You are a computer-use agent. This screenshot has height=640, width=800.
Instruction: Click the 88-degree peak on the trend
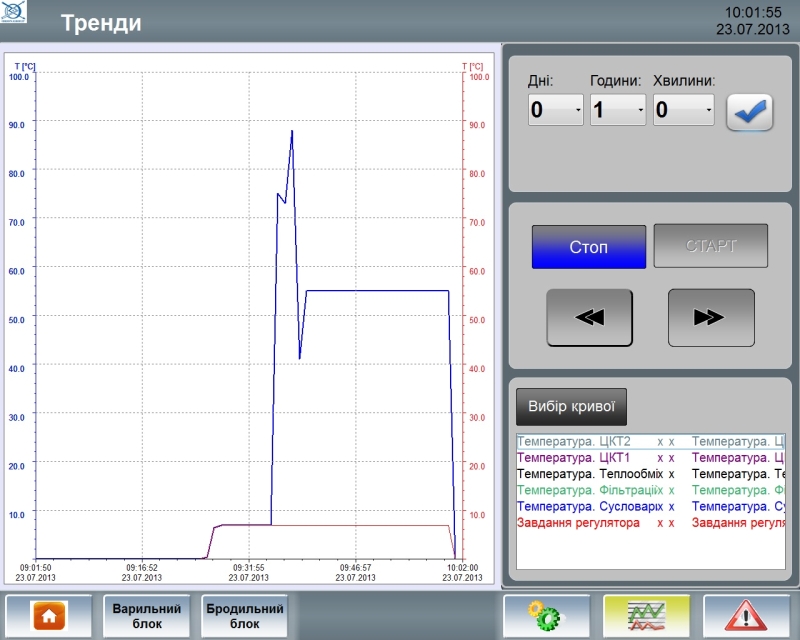292,131
